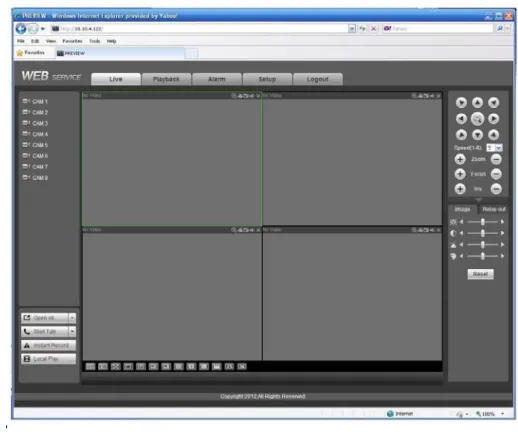
Task: Click the Reset image button
Action: coord(480,274)
